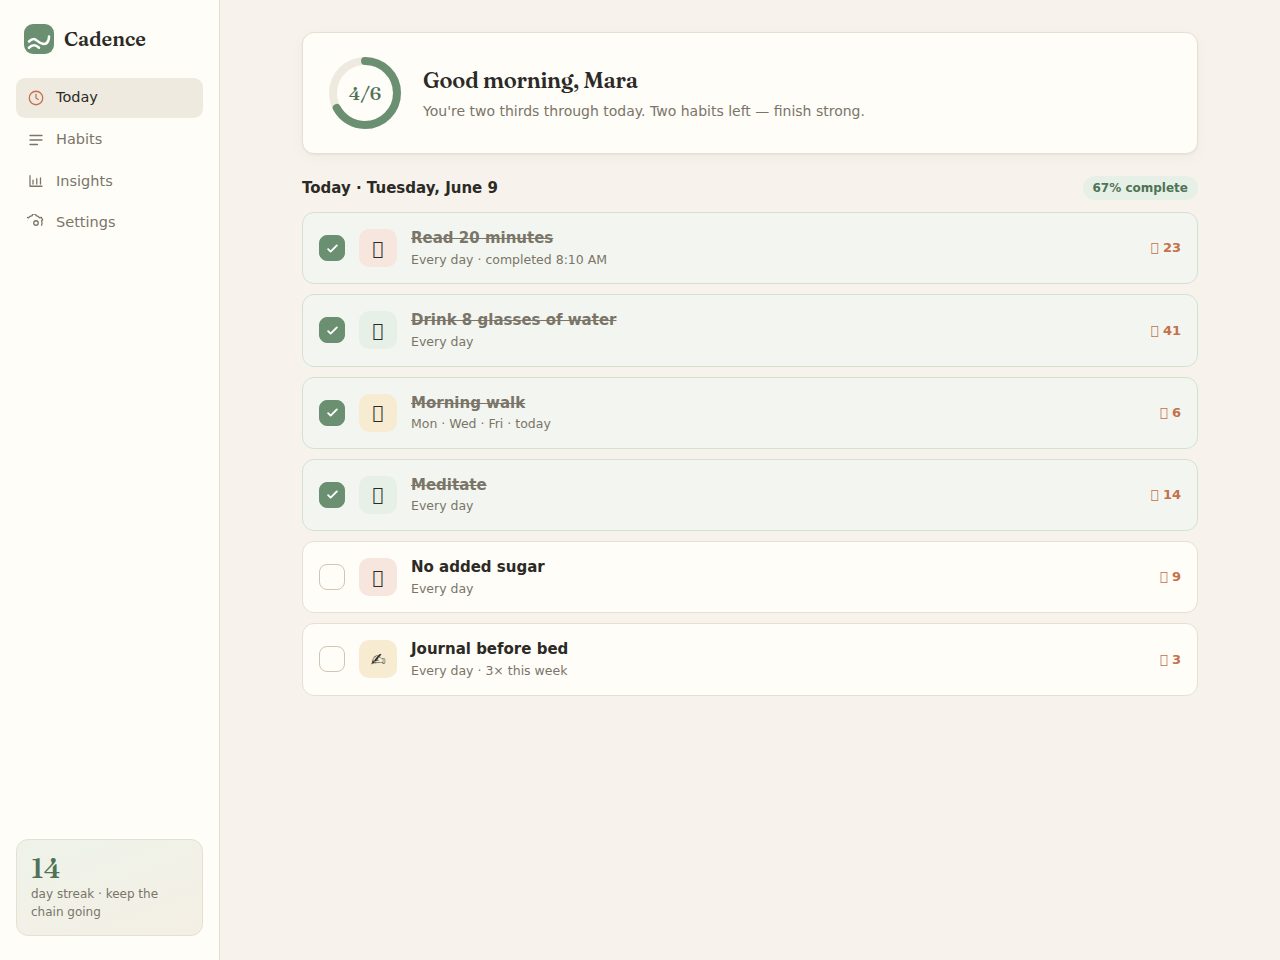The image size is (1280, 960).
Task: Click the Morning walk title
Action: (468, 402)
